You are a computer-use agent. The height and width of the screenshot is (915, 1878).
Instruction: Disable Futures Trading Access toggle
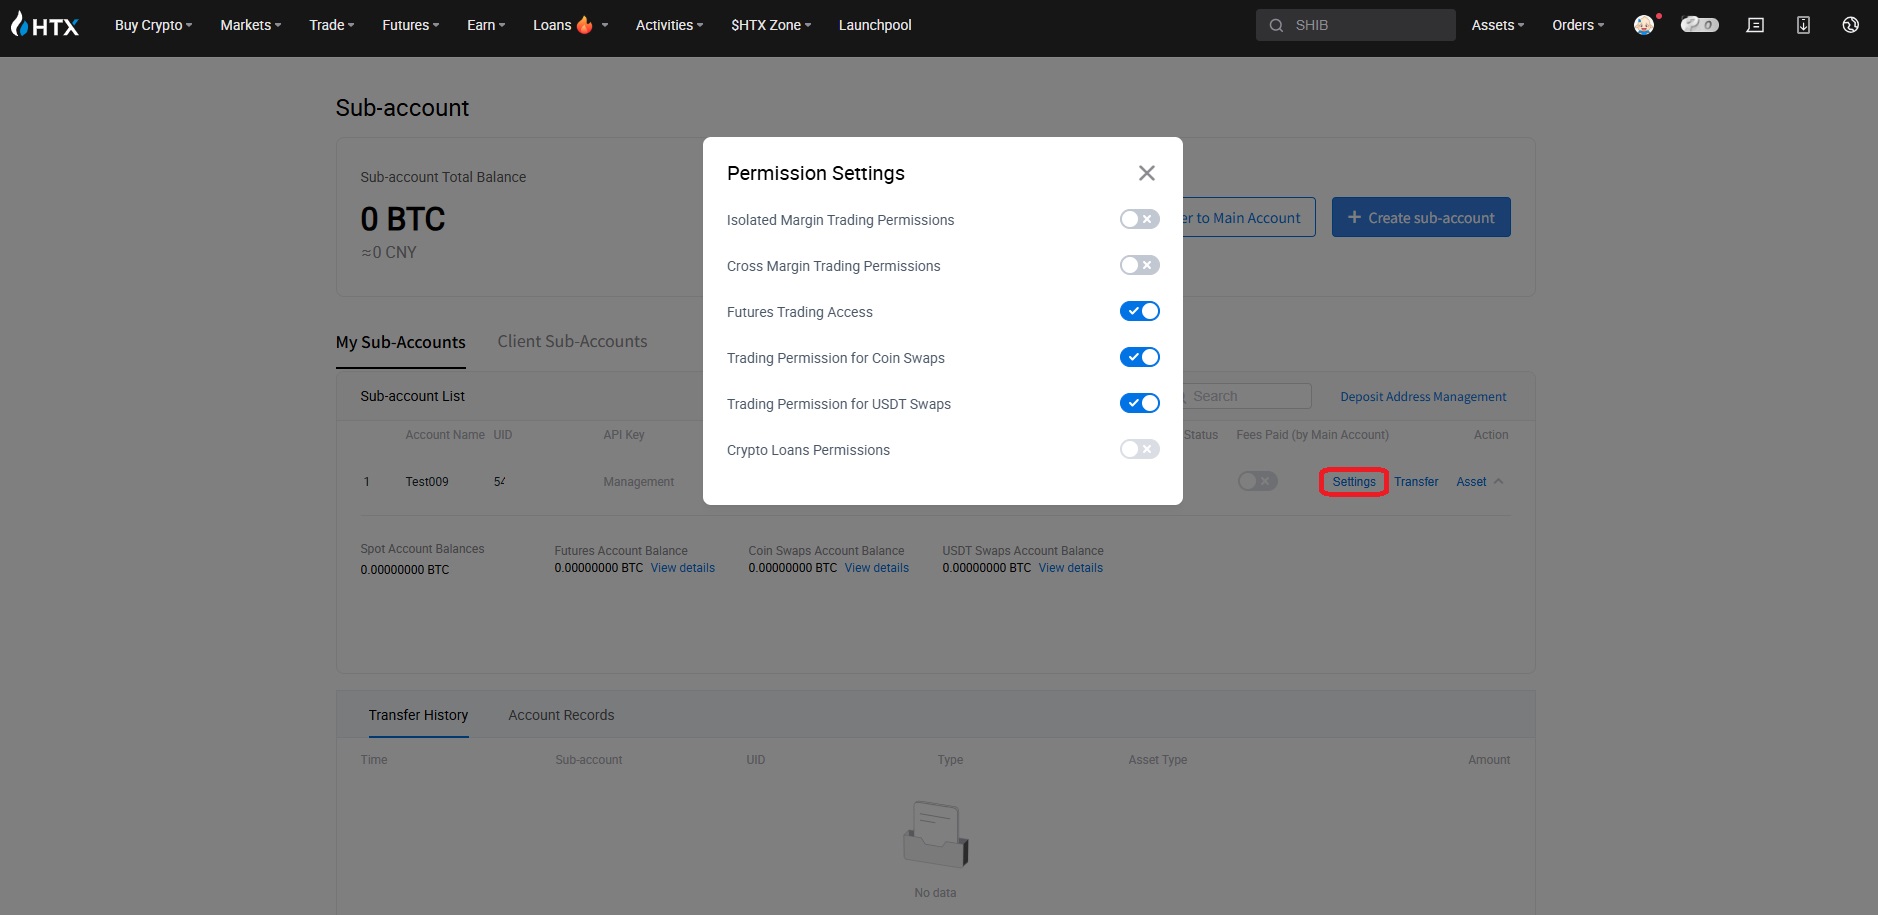(1139, 311)
